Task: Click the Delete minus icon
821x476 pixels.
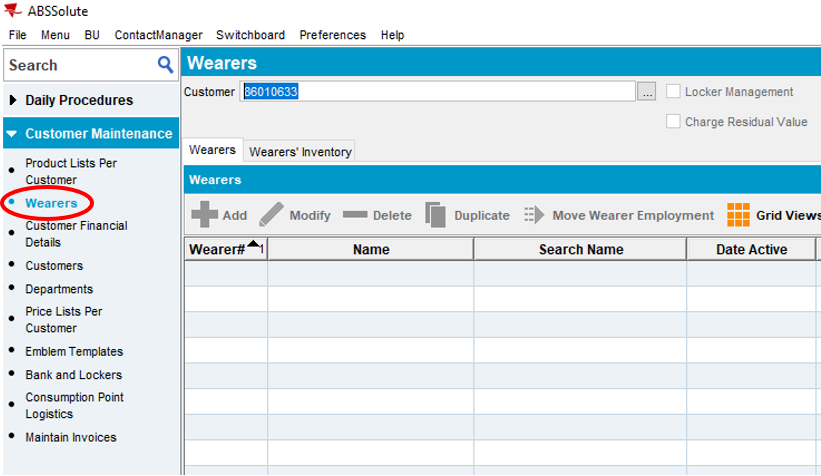Action: coord(355,215)
